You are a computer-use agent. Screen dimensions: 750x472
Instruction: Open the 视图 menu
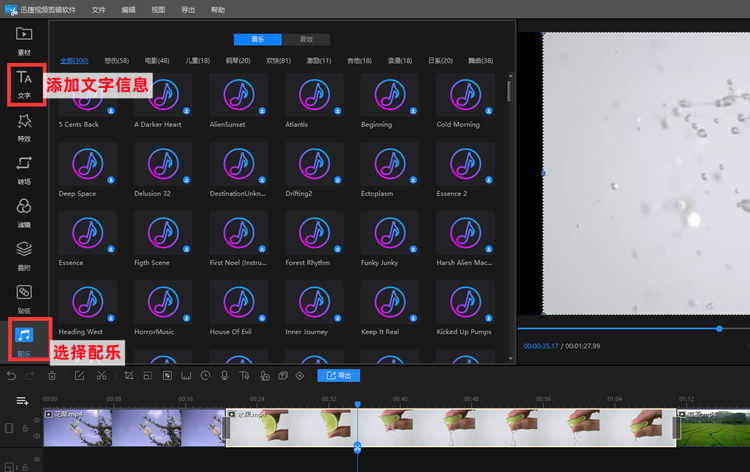pos(158,10)
